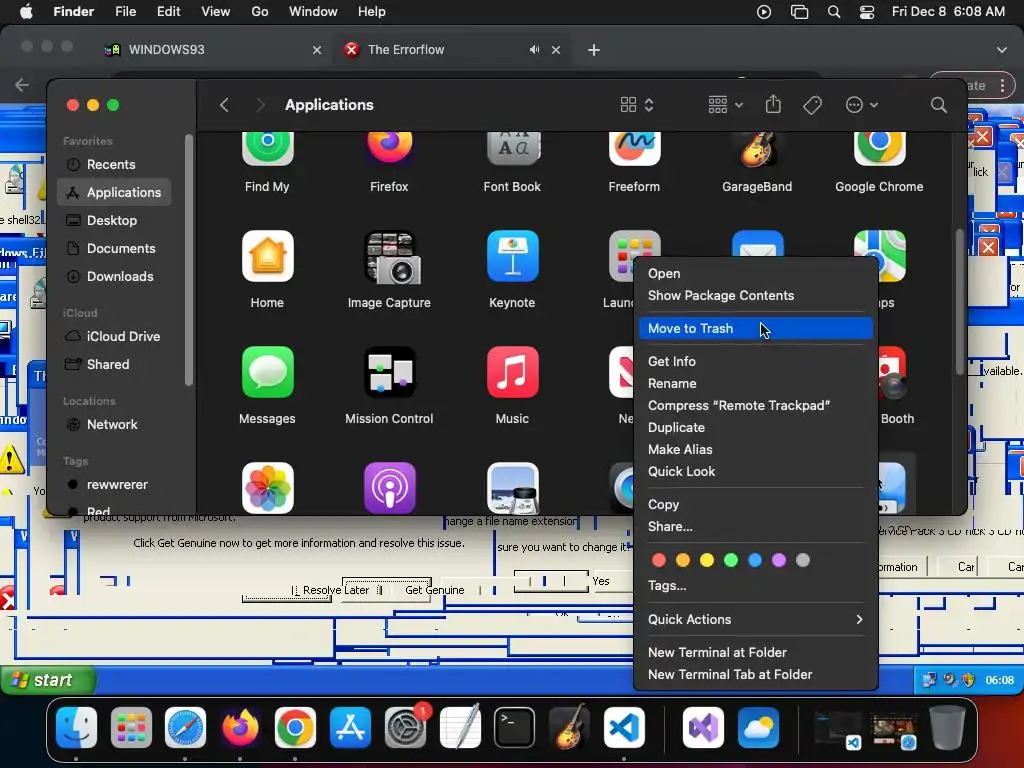Open the Firefox app in Applications
Image resolution: width=1024 pixels, height=768 pixels.
click(389, 148)
